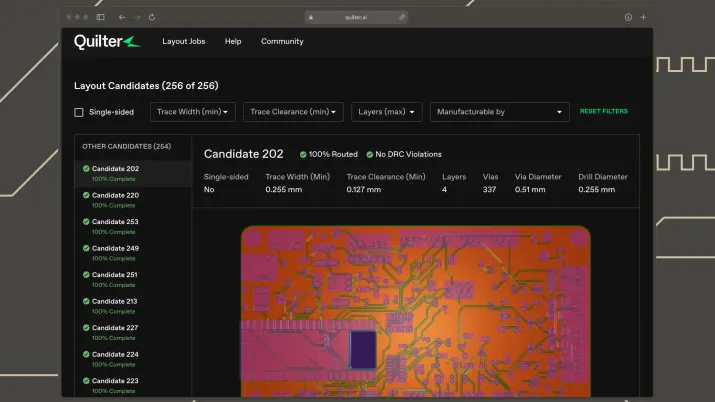Click the No DRC Violations badge

404,155
